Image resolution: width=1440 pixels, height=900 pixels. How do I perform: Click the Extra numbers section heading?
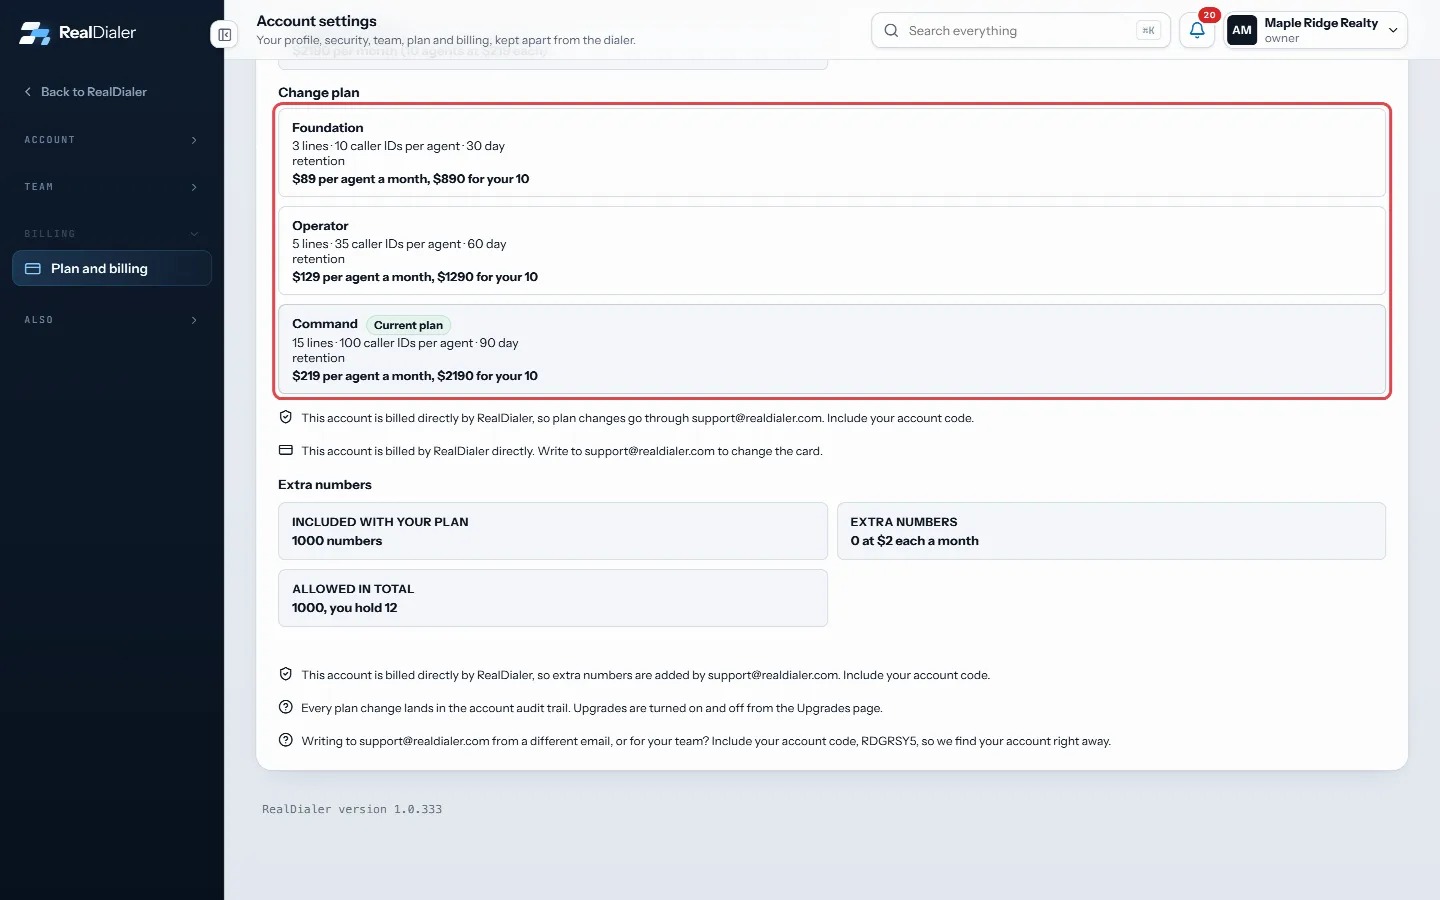click(x=325, y=484)
